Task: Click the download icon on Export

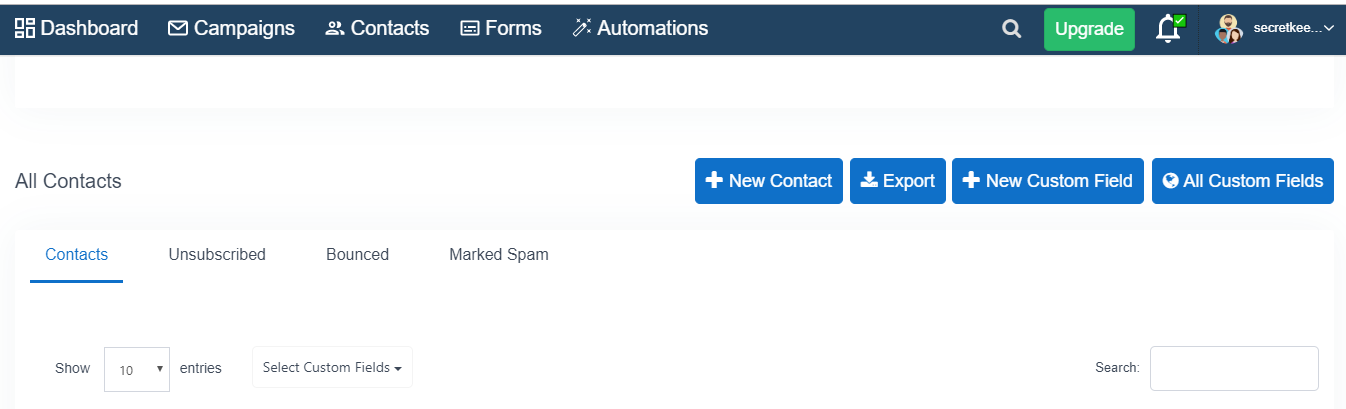Action: coord(869,180)
